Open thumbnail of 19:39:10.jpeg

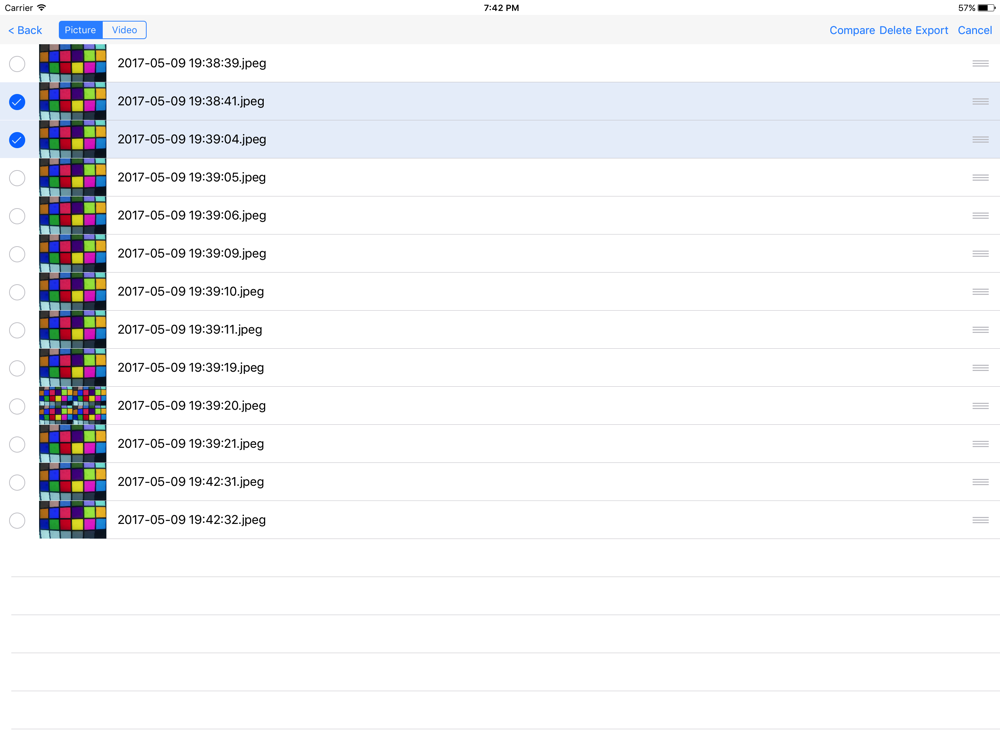[73, 291]
